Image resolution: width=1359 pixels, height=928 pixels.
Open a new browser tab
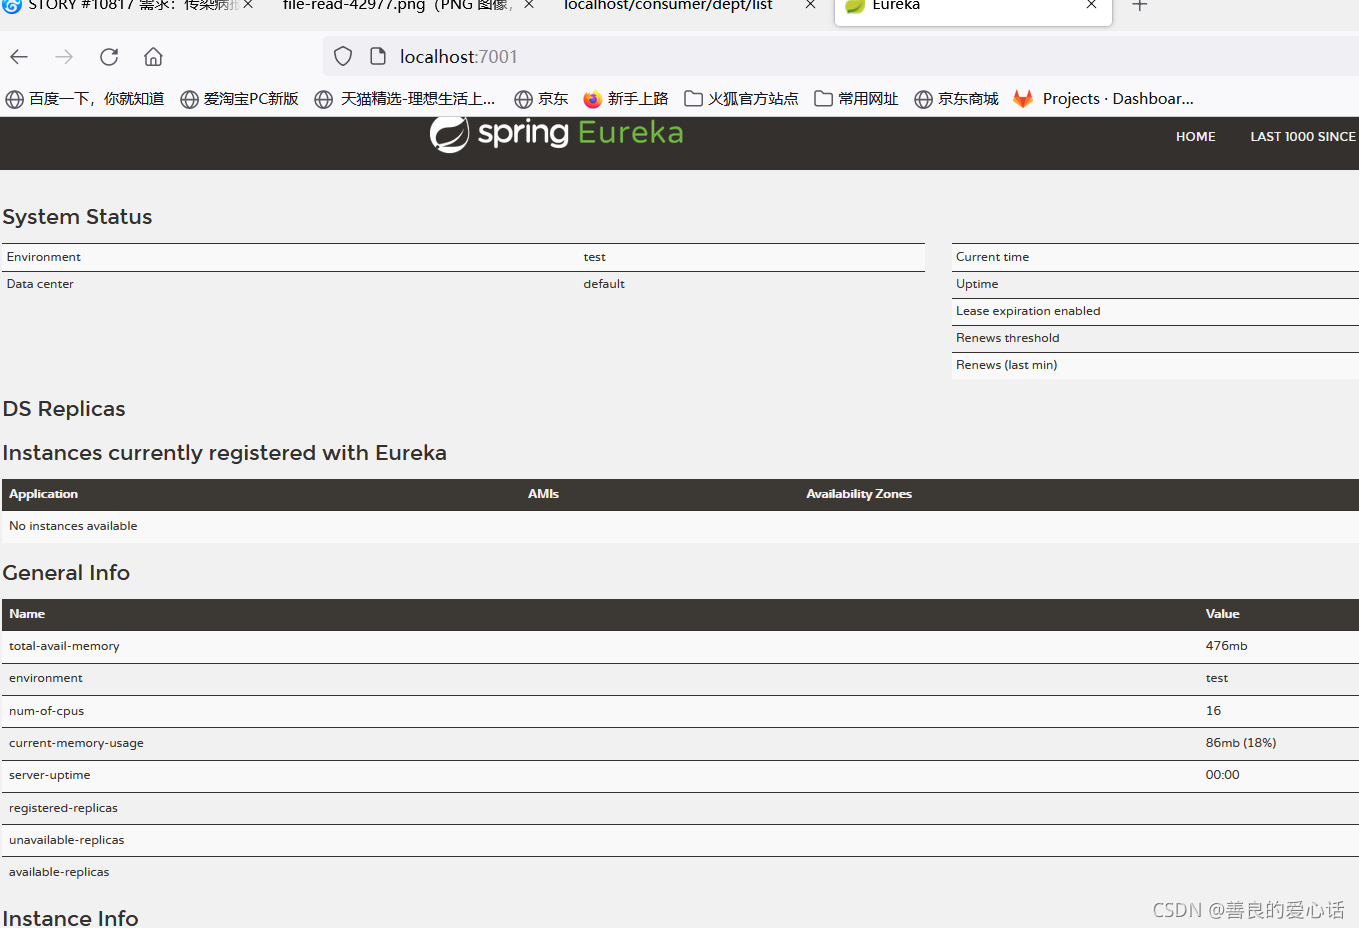pyautogui.click(x=1139, y=5)
